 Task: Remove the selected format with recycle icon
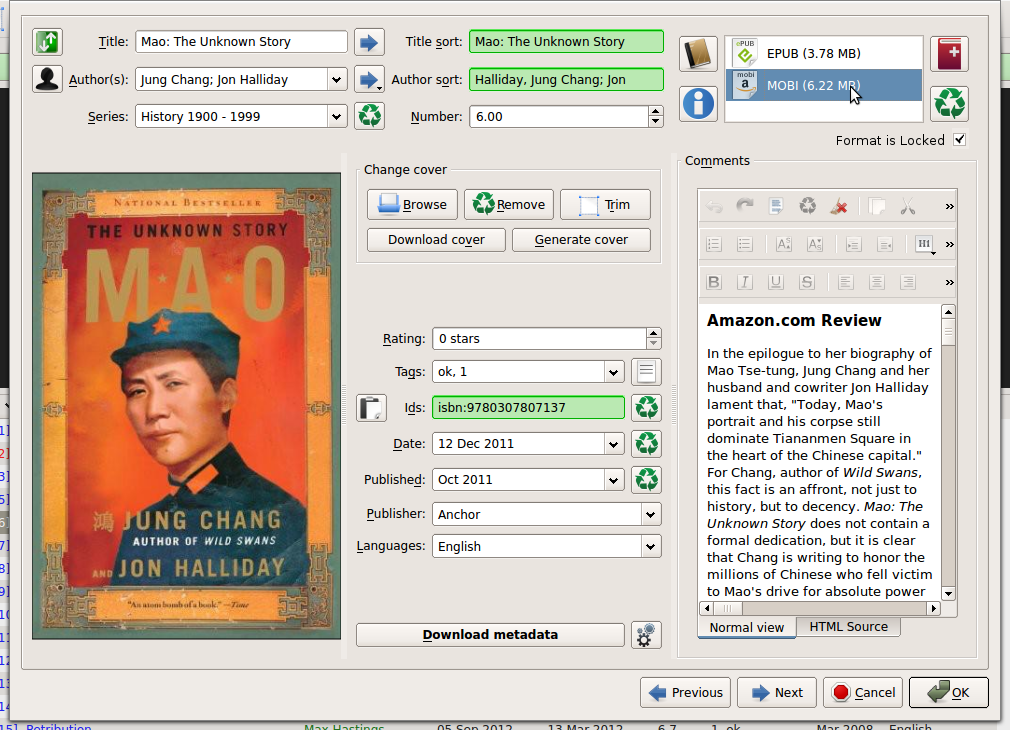point(949,103)
